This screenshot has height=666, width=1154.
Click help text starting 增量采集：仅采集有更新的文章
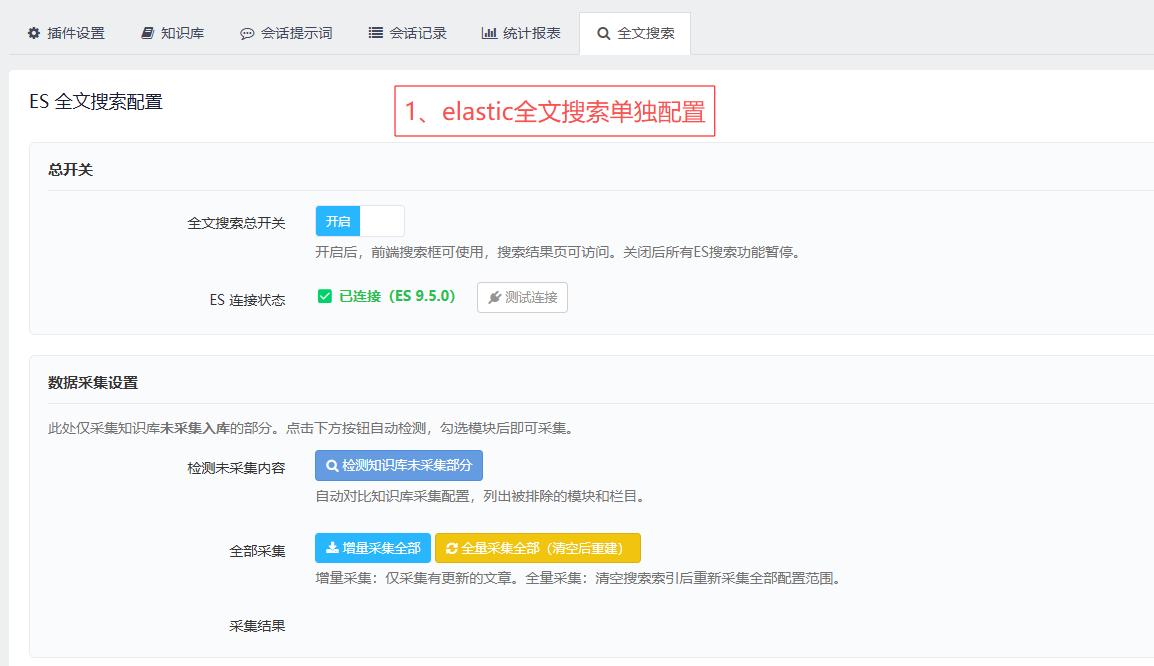tap(580, 578)
